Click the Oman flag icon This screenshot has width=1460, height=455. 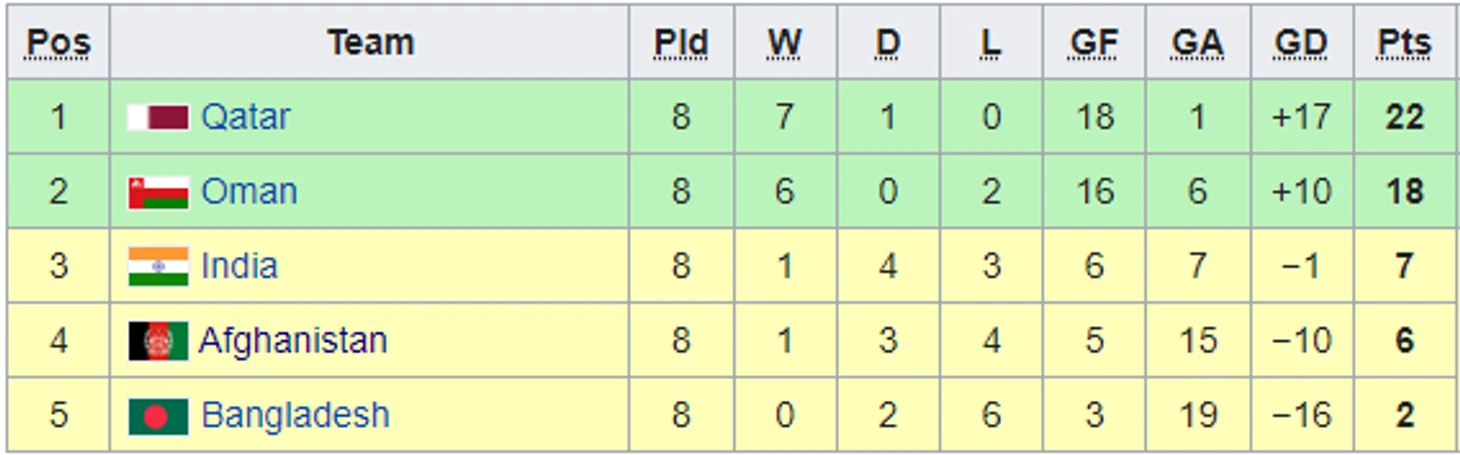pyautogui.click(x=158, y=192)
